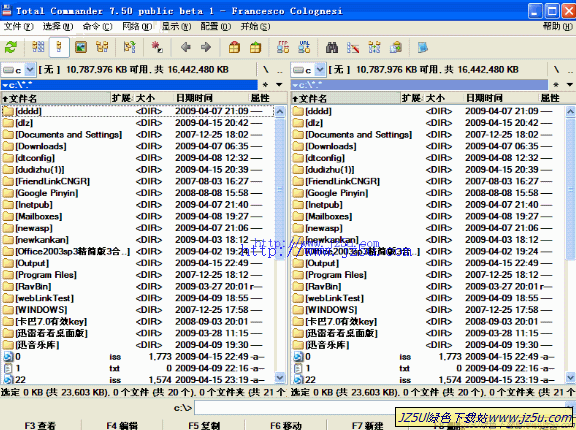This screenshot has width=576, height=430.
Task: Select 1 txt file icon in right panel
Action: pyautogui.click(x=298, y=368)
